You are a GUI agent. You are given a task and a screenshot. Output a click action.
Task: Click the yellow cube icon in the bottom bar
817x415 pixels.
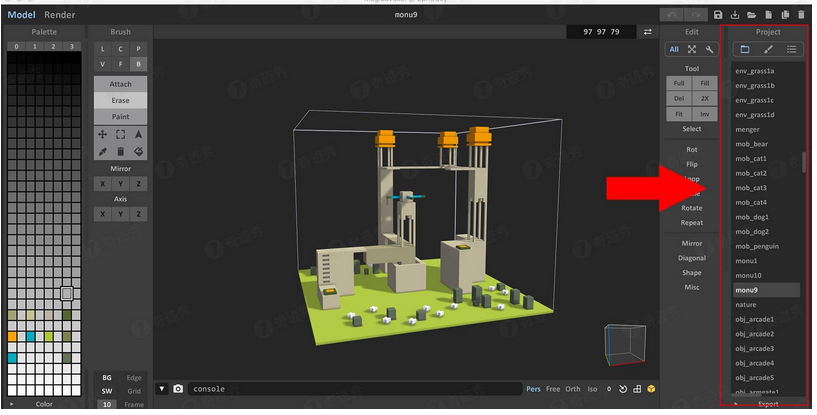[651, 389]
